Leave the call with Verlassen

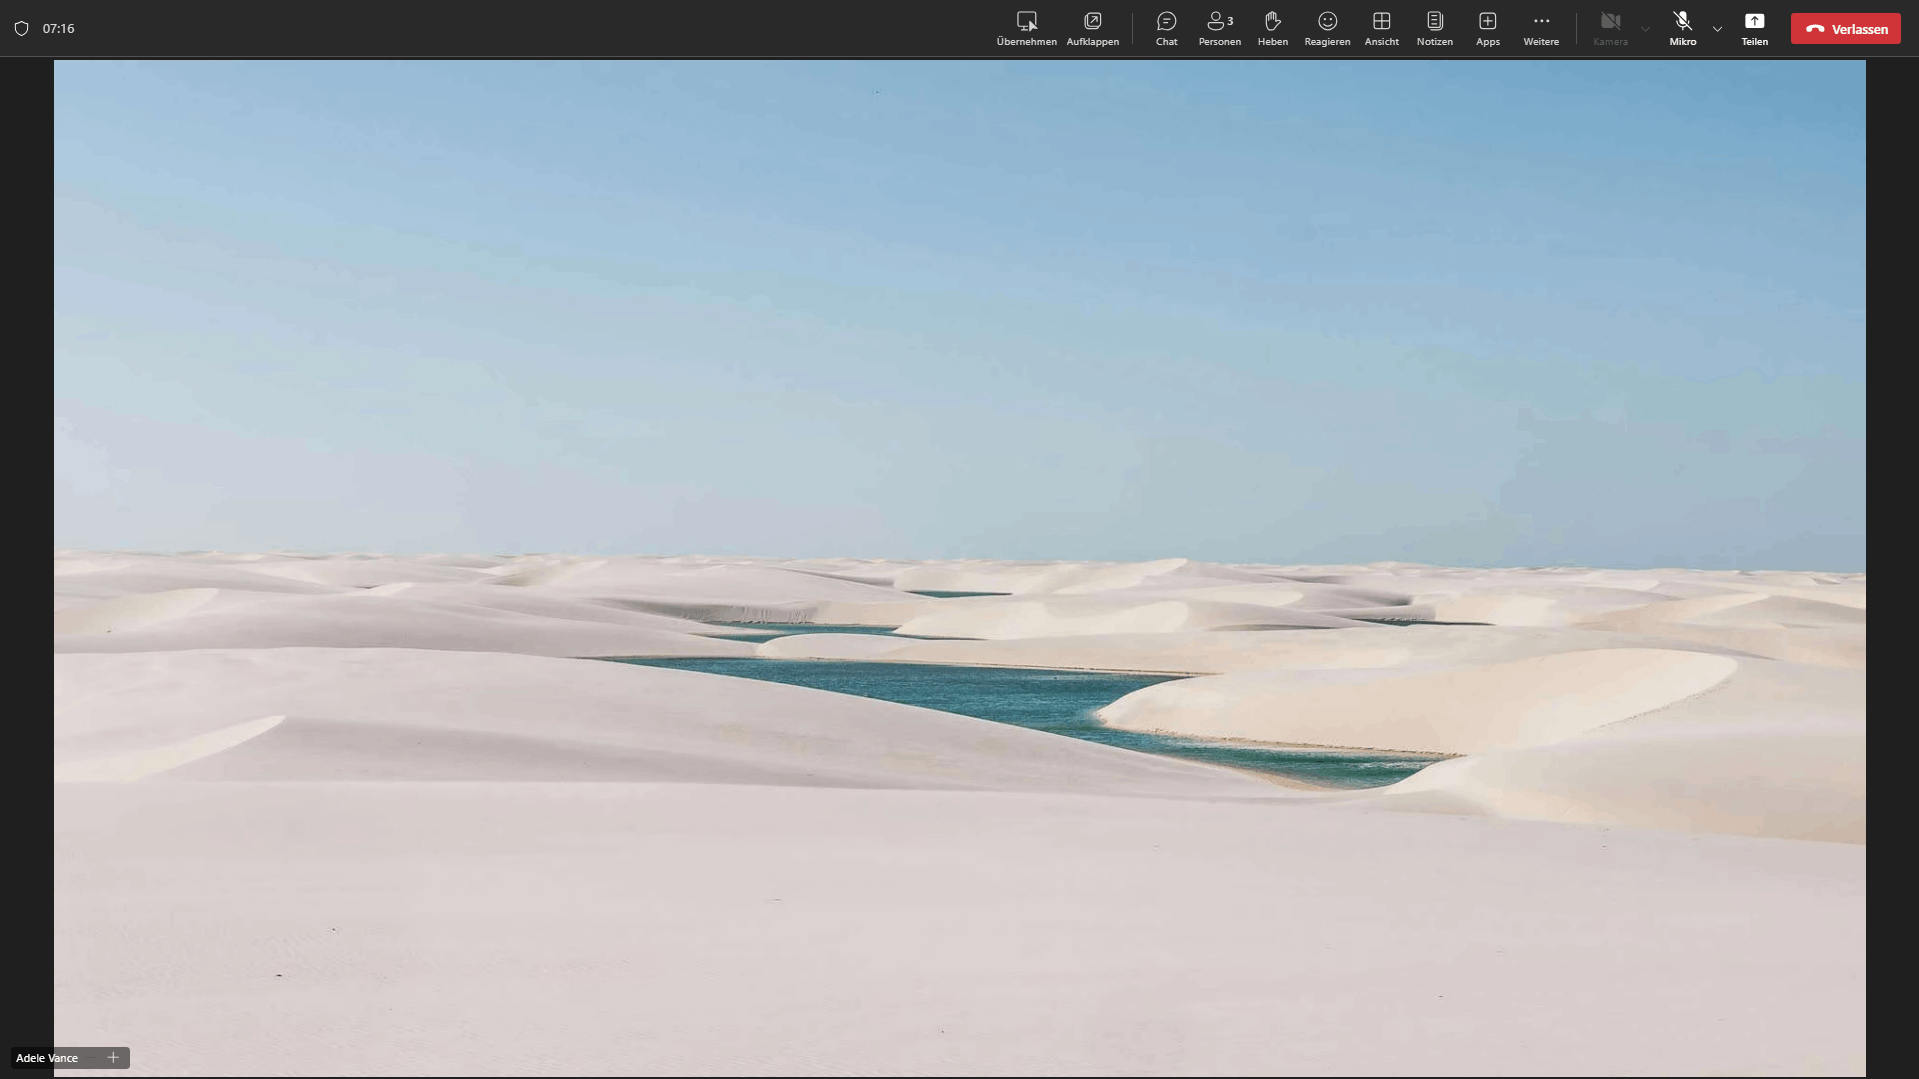point(1845,29)
